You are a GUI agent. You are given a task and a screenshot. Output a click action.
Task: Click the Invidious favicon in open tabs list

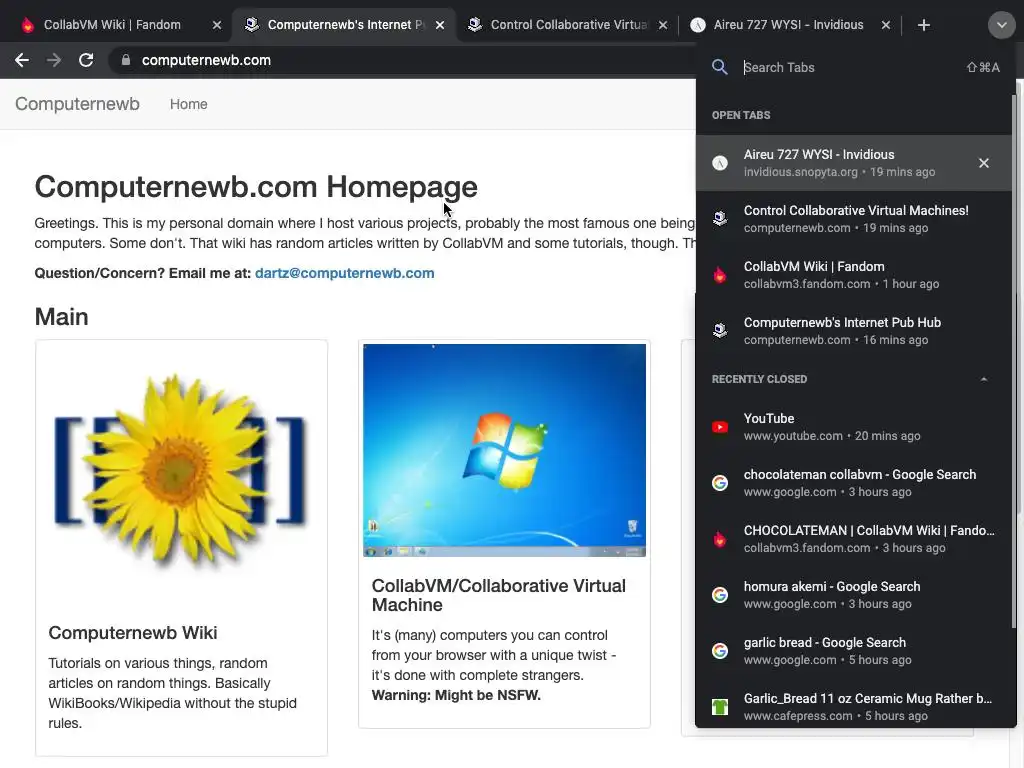tap(720, 163)
